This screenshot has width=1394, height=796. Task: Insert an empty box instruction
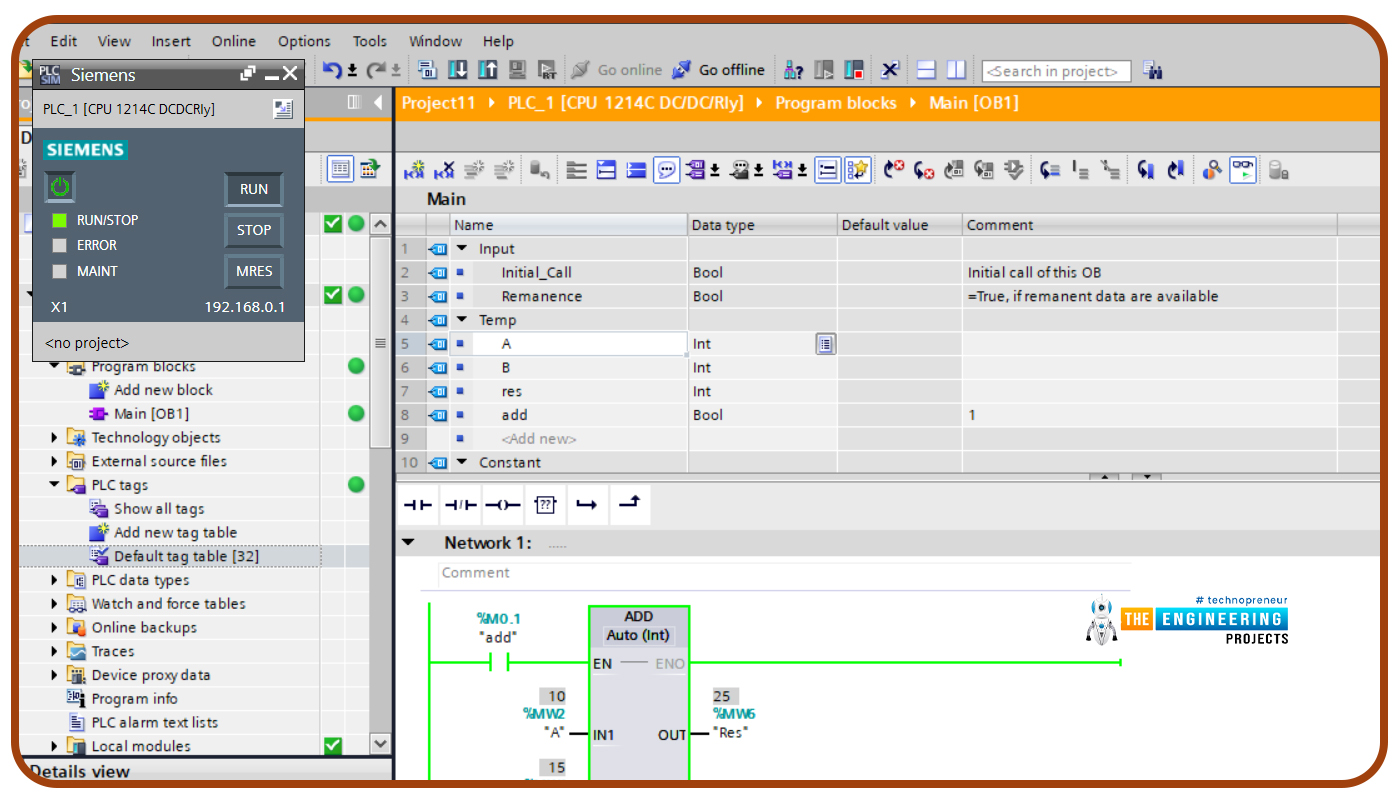coord(544,505)
